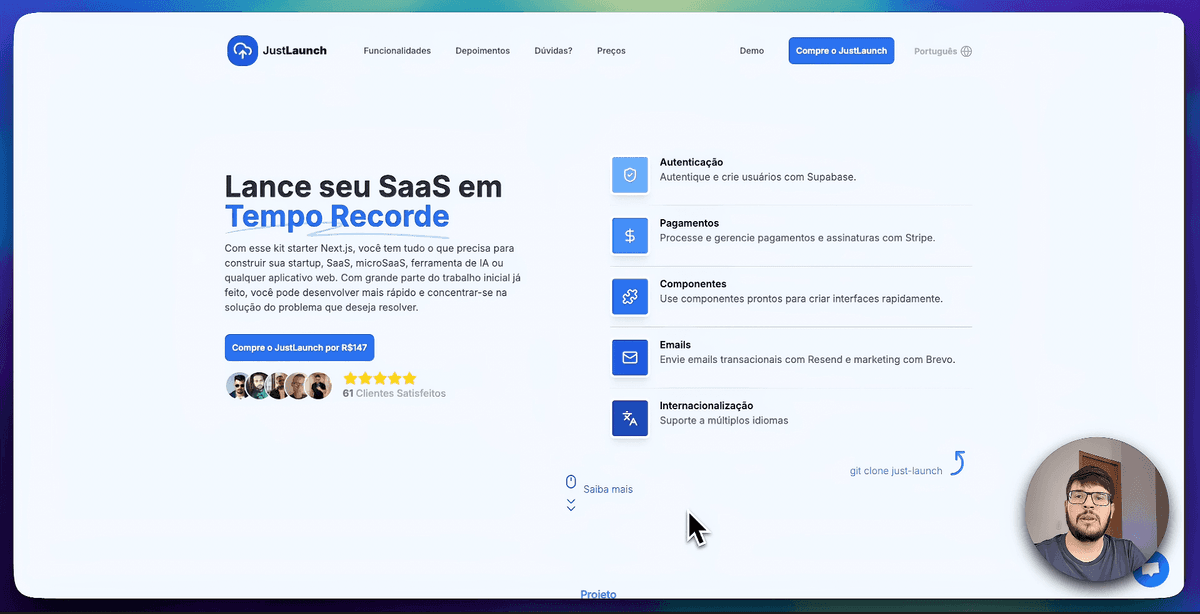Click the Emails feature title
This screenshot has height=614, width=1200.
click(675, 345)
